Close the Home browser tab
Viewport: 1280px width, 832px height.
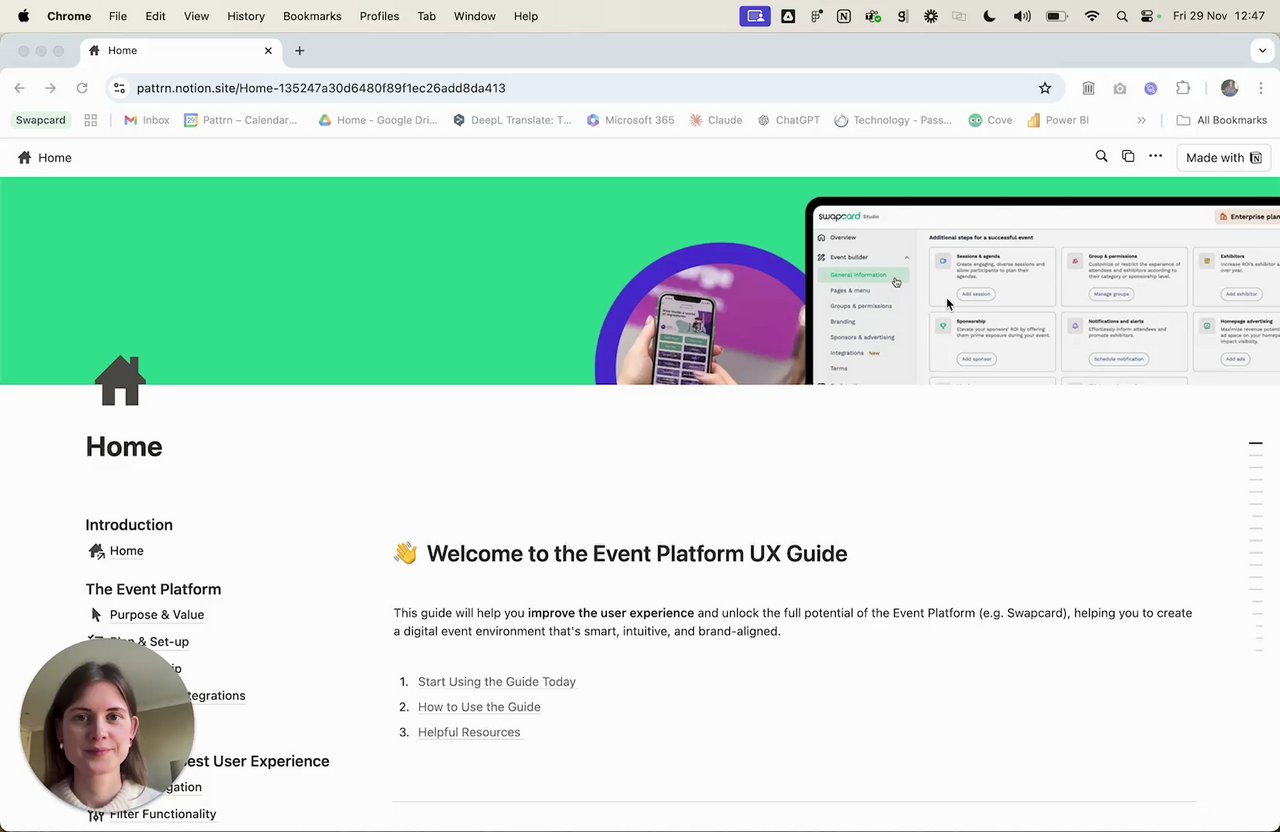pos(268,50)
